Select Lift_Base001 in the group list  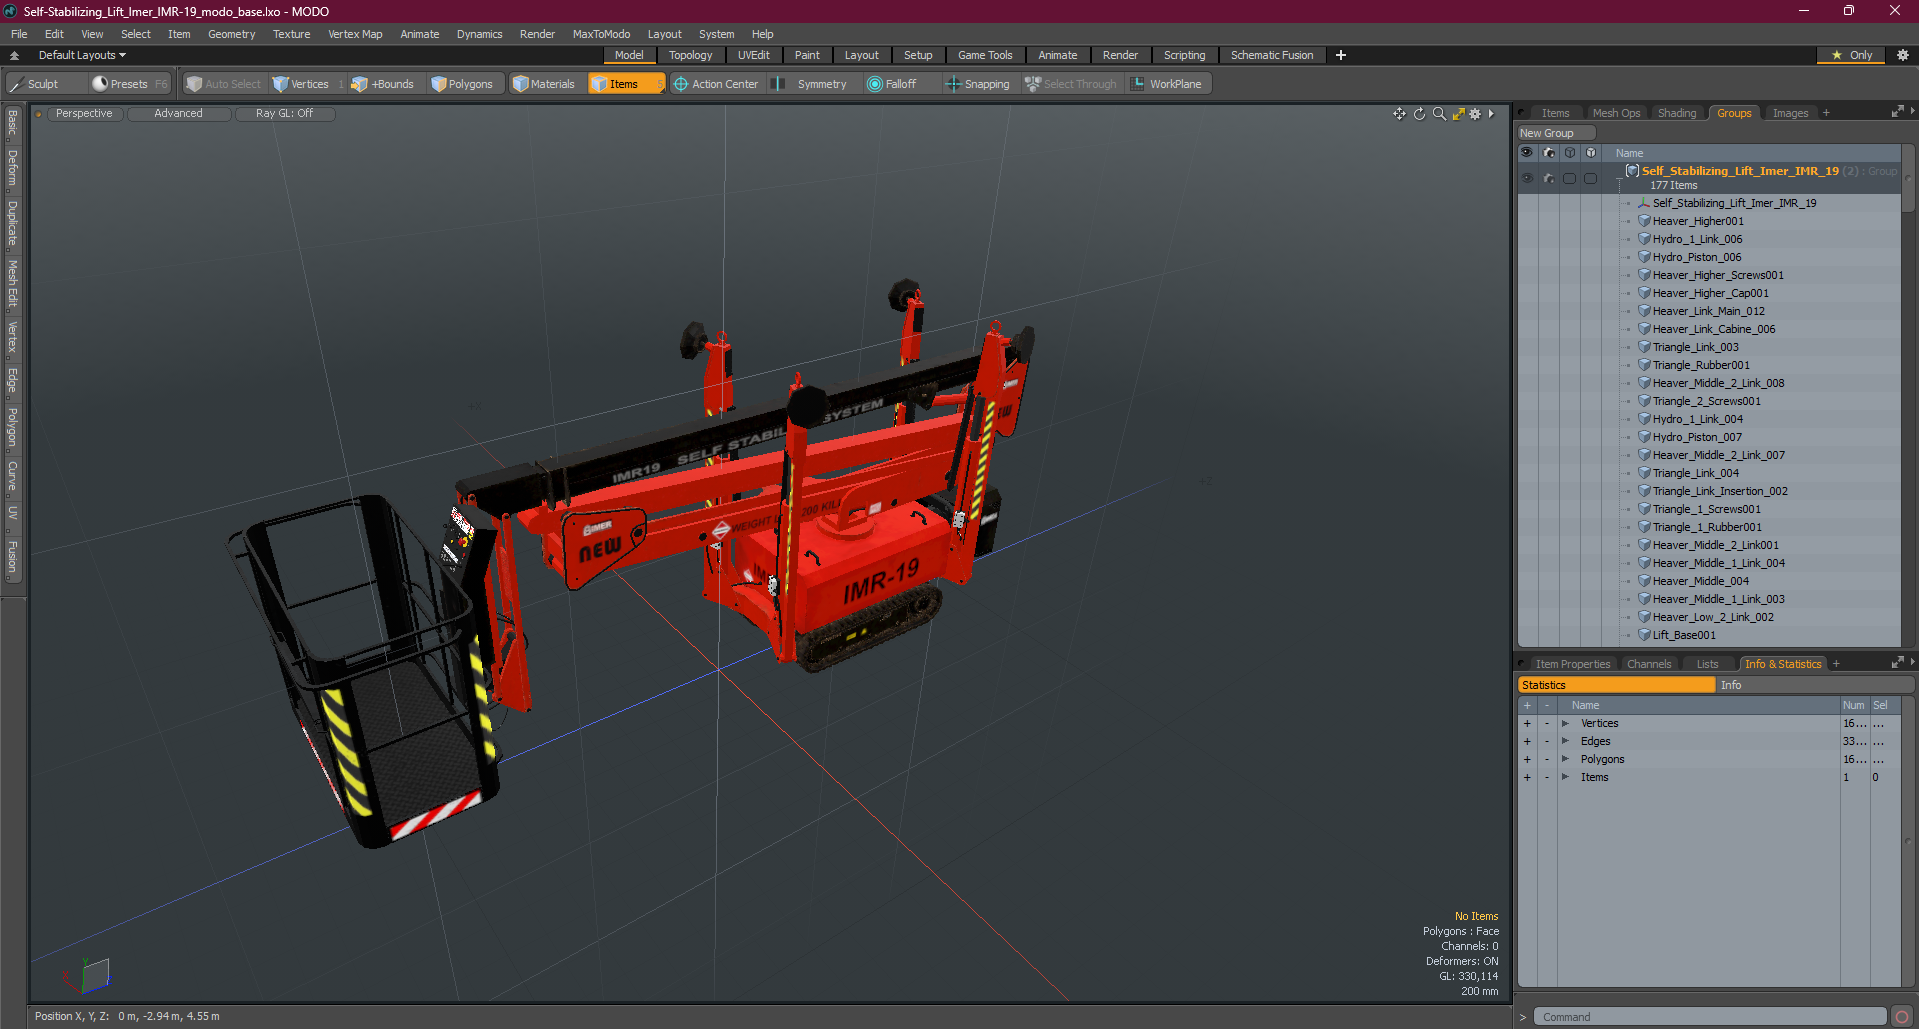point(1684,635)
